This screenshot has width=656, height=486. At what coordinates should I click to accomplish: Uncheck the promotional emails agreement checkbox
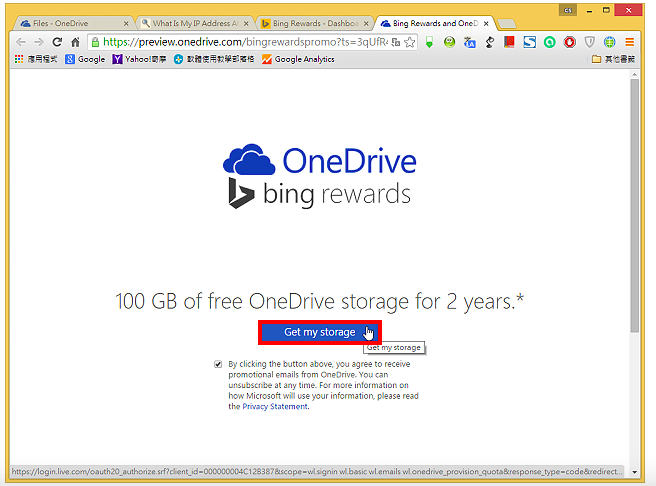coord(218,364)
